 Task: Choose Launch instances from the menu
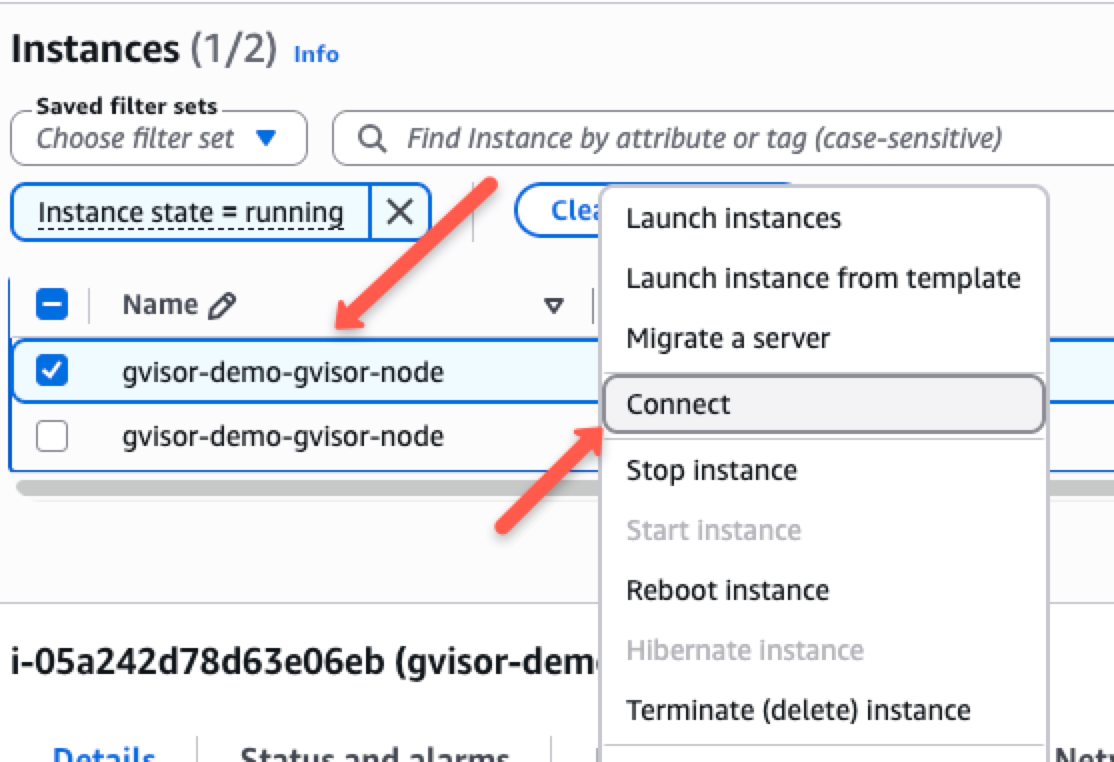pyautogui.click(x=733, y=218)
